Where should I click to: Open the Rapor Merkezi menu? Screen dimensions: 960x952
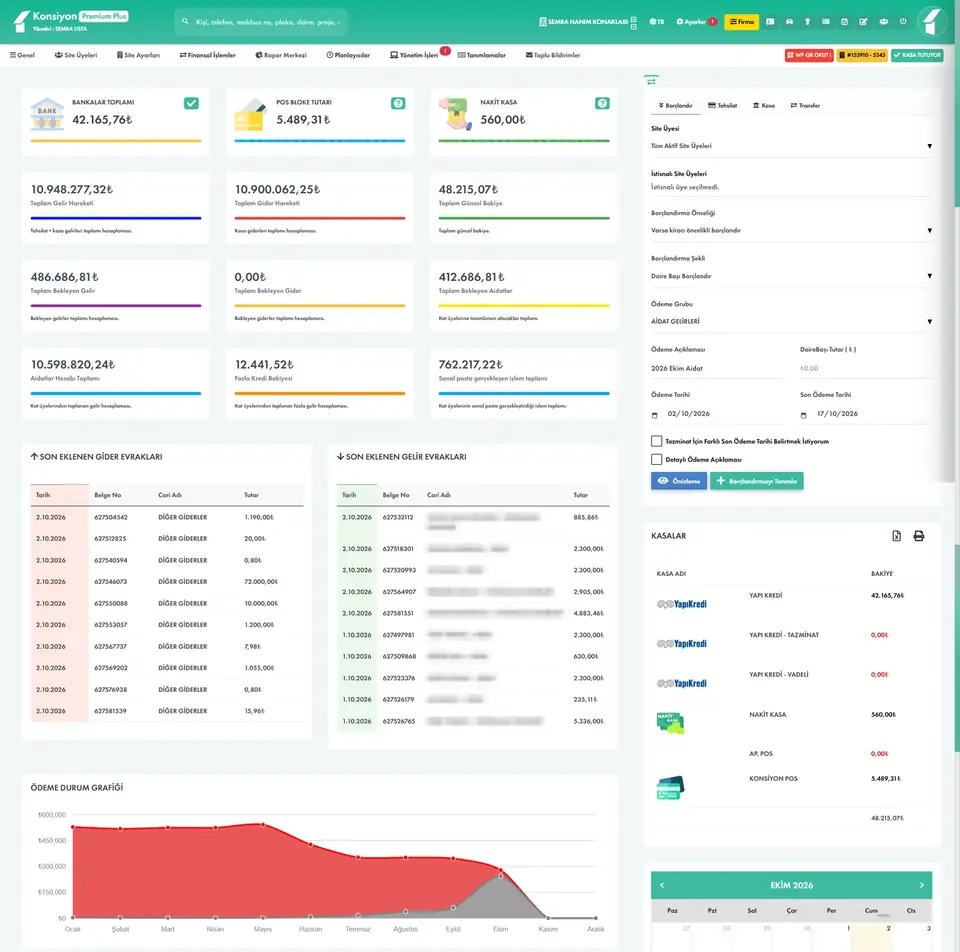(x=281, y=55)
